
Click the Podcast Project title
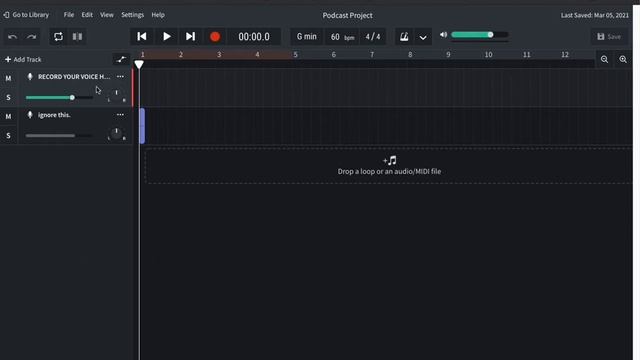point(347,15)
